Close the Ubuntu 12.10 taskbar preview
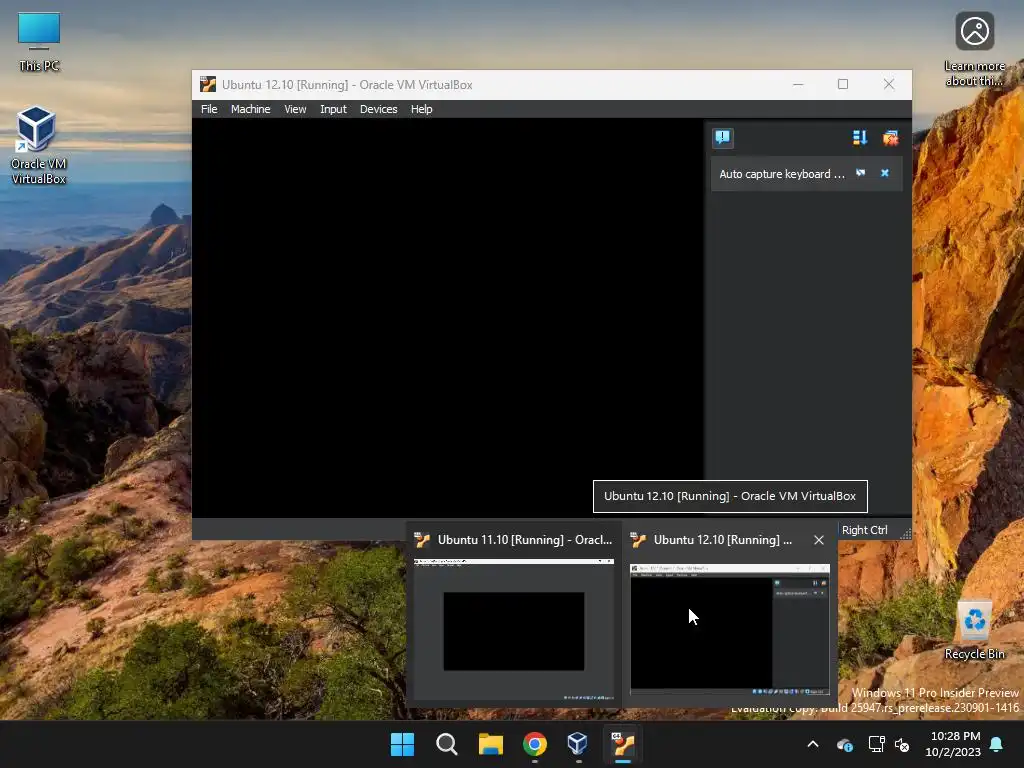Viewport: 1024px width, 768px height. coord(819,540)
